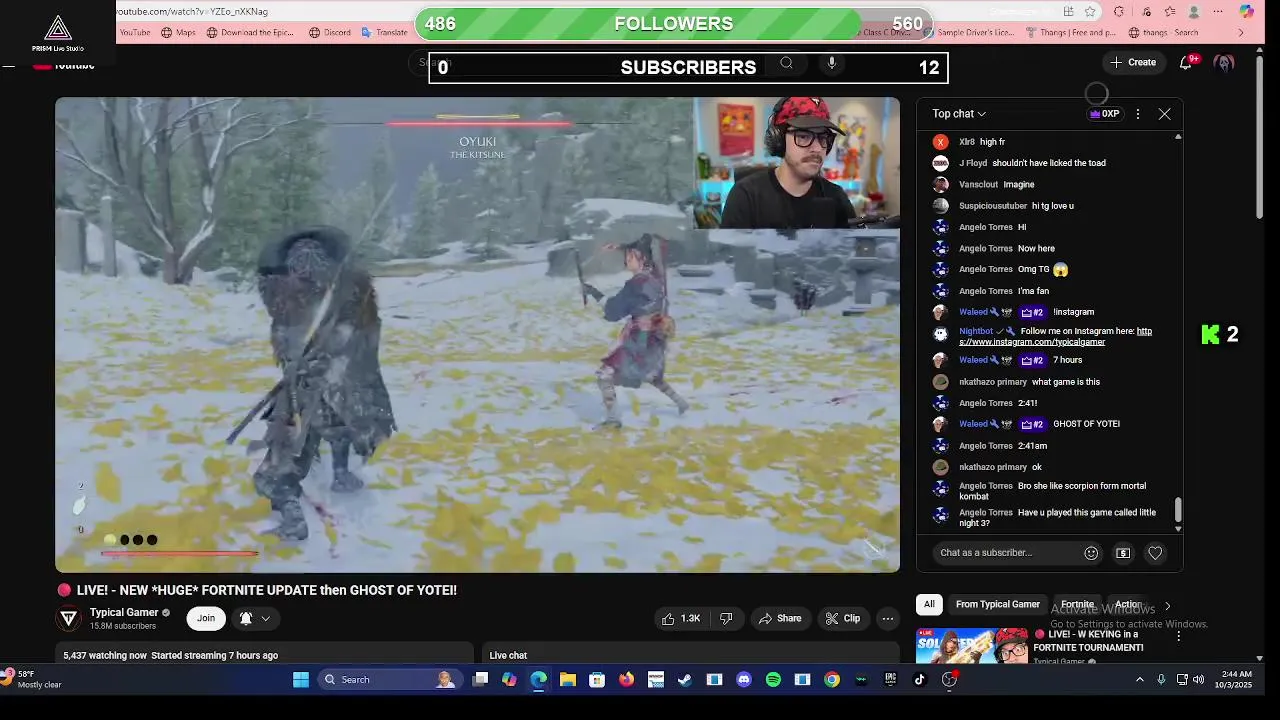1280x720 pixels.
Task: Open File Explorer from the taskbar
Action: [568, 680]
